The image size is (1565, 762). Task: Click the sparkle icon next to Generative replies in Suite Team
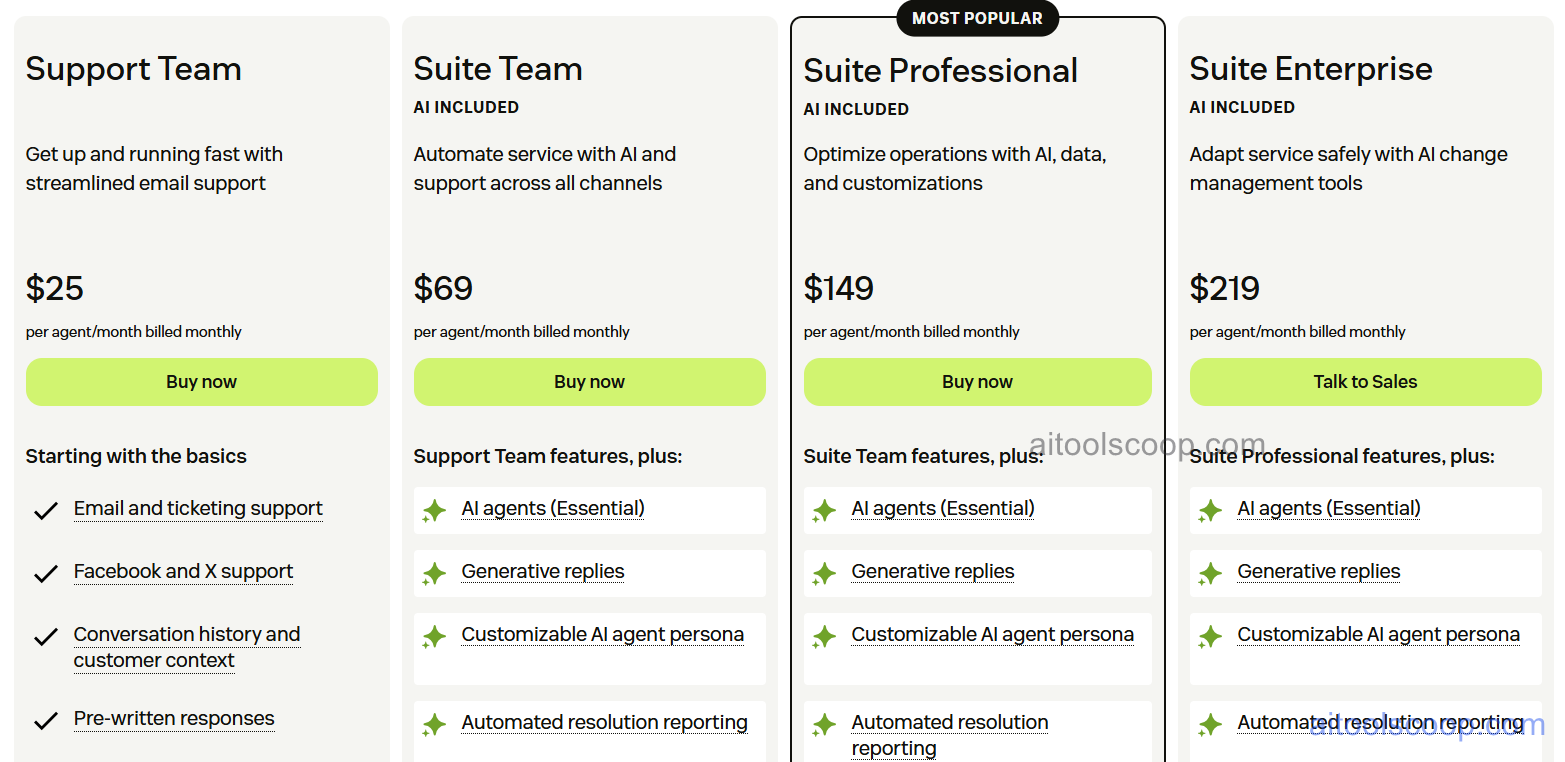[x=434, y=573]
